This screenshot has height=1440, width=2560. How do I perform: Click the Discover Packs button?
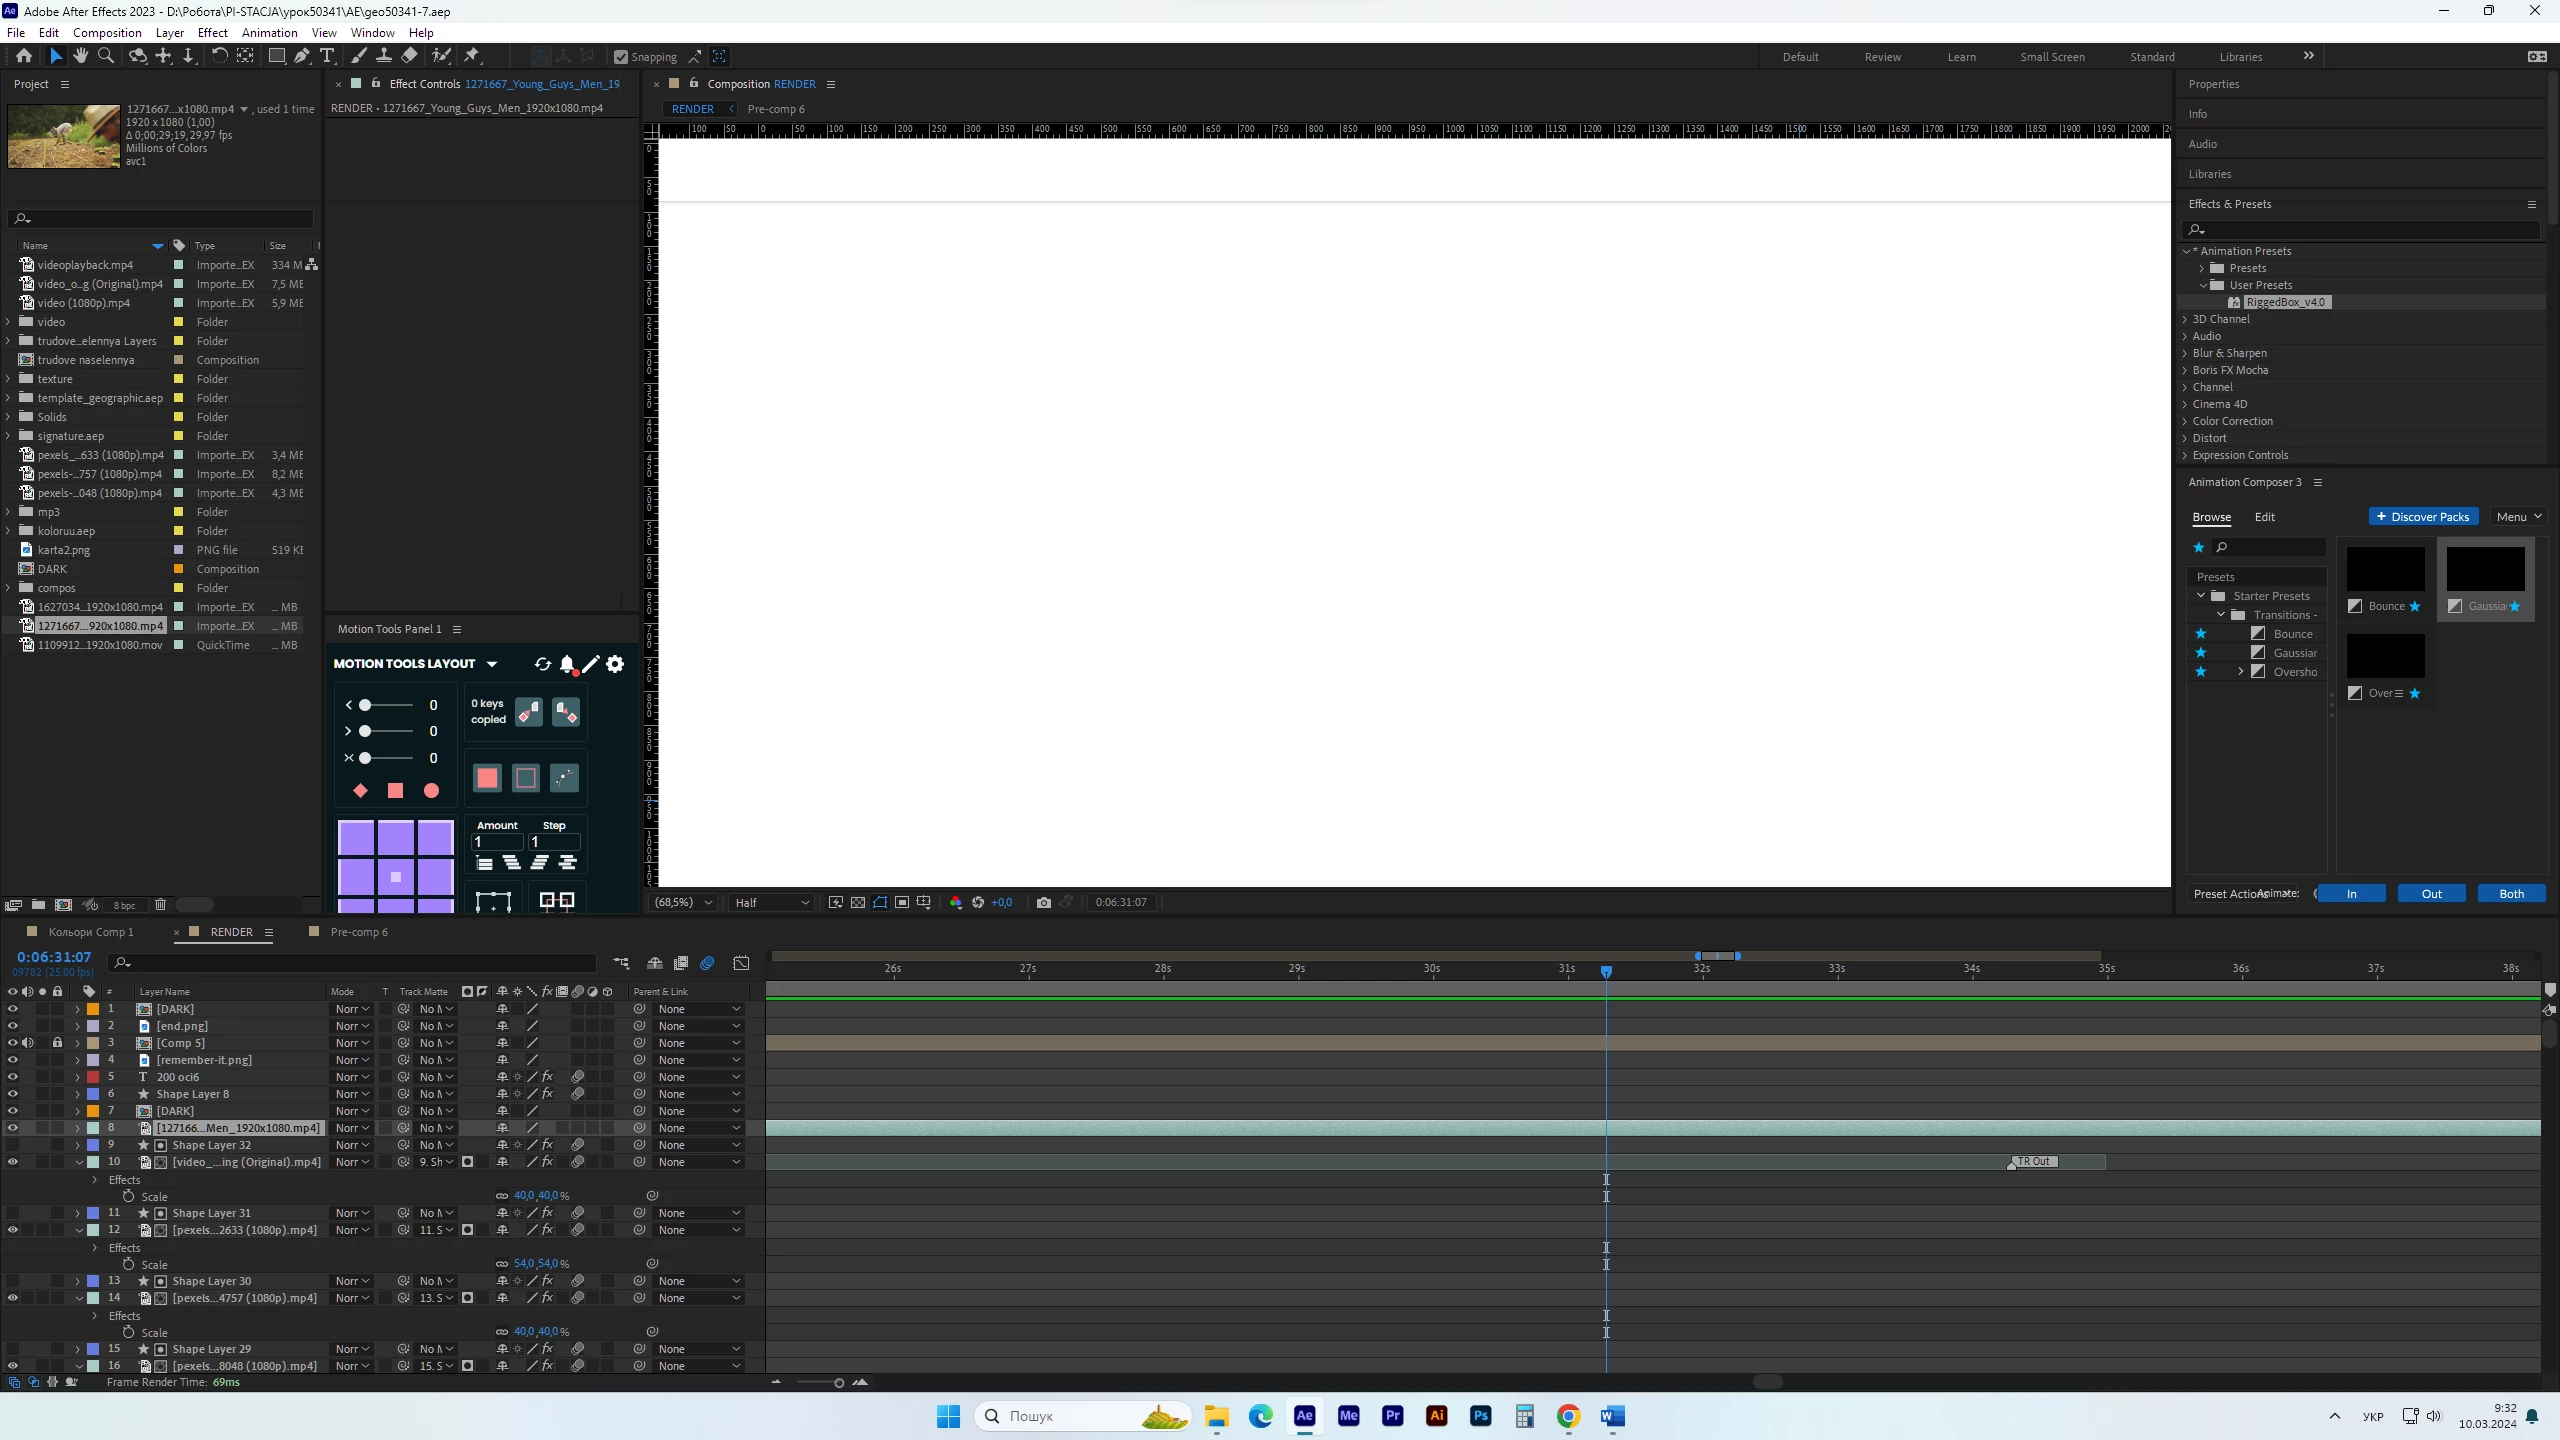2423,517
